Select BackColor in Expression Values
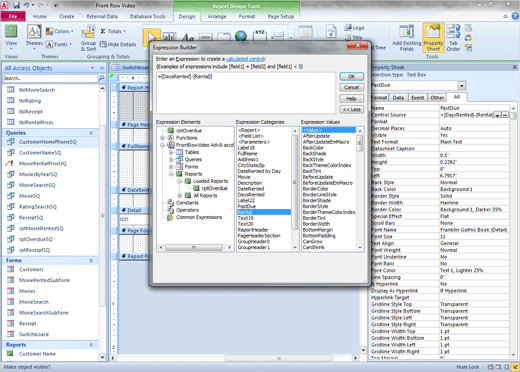This screenshot has width=520, height=372. pos(313,148)
